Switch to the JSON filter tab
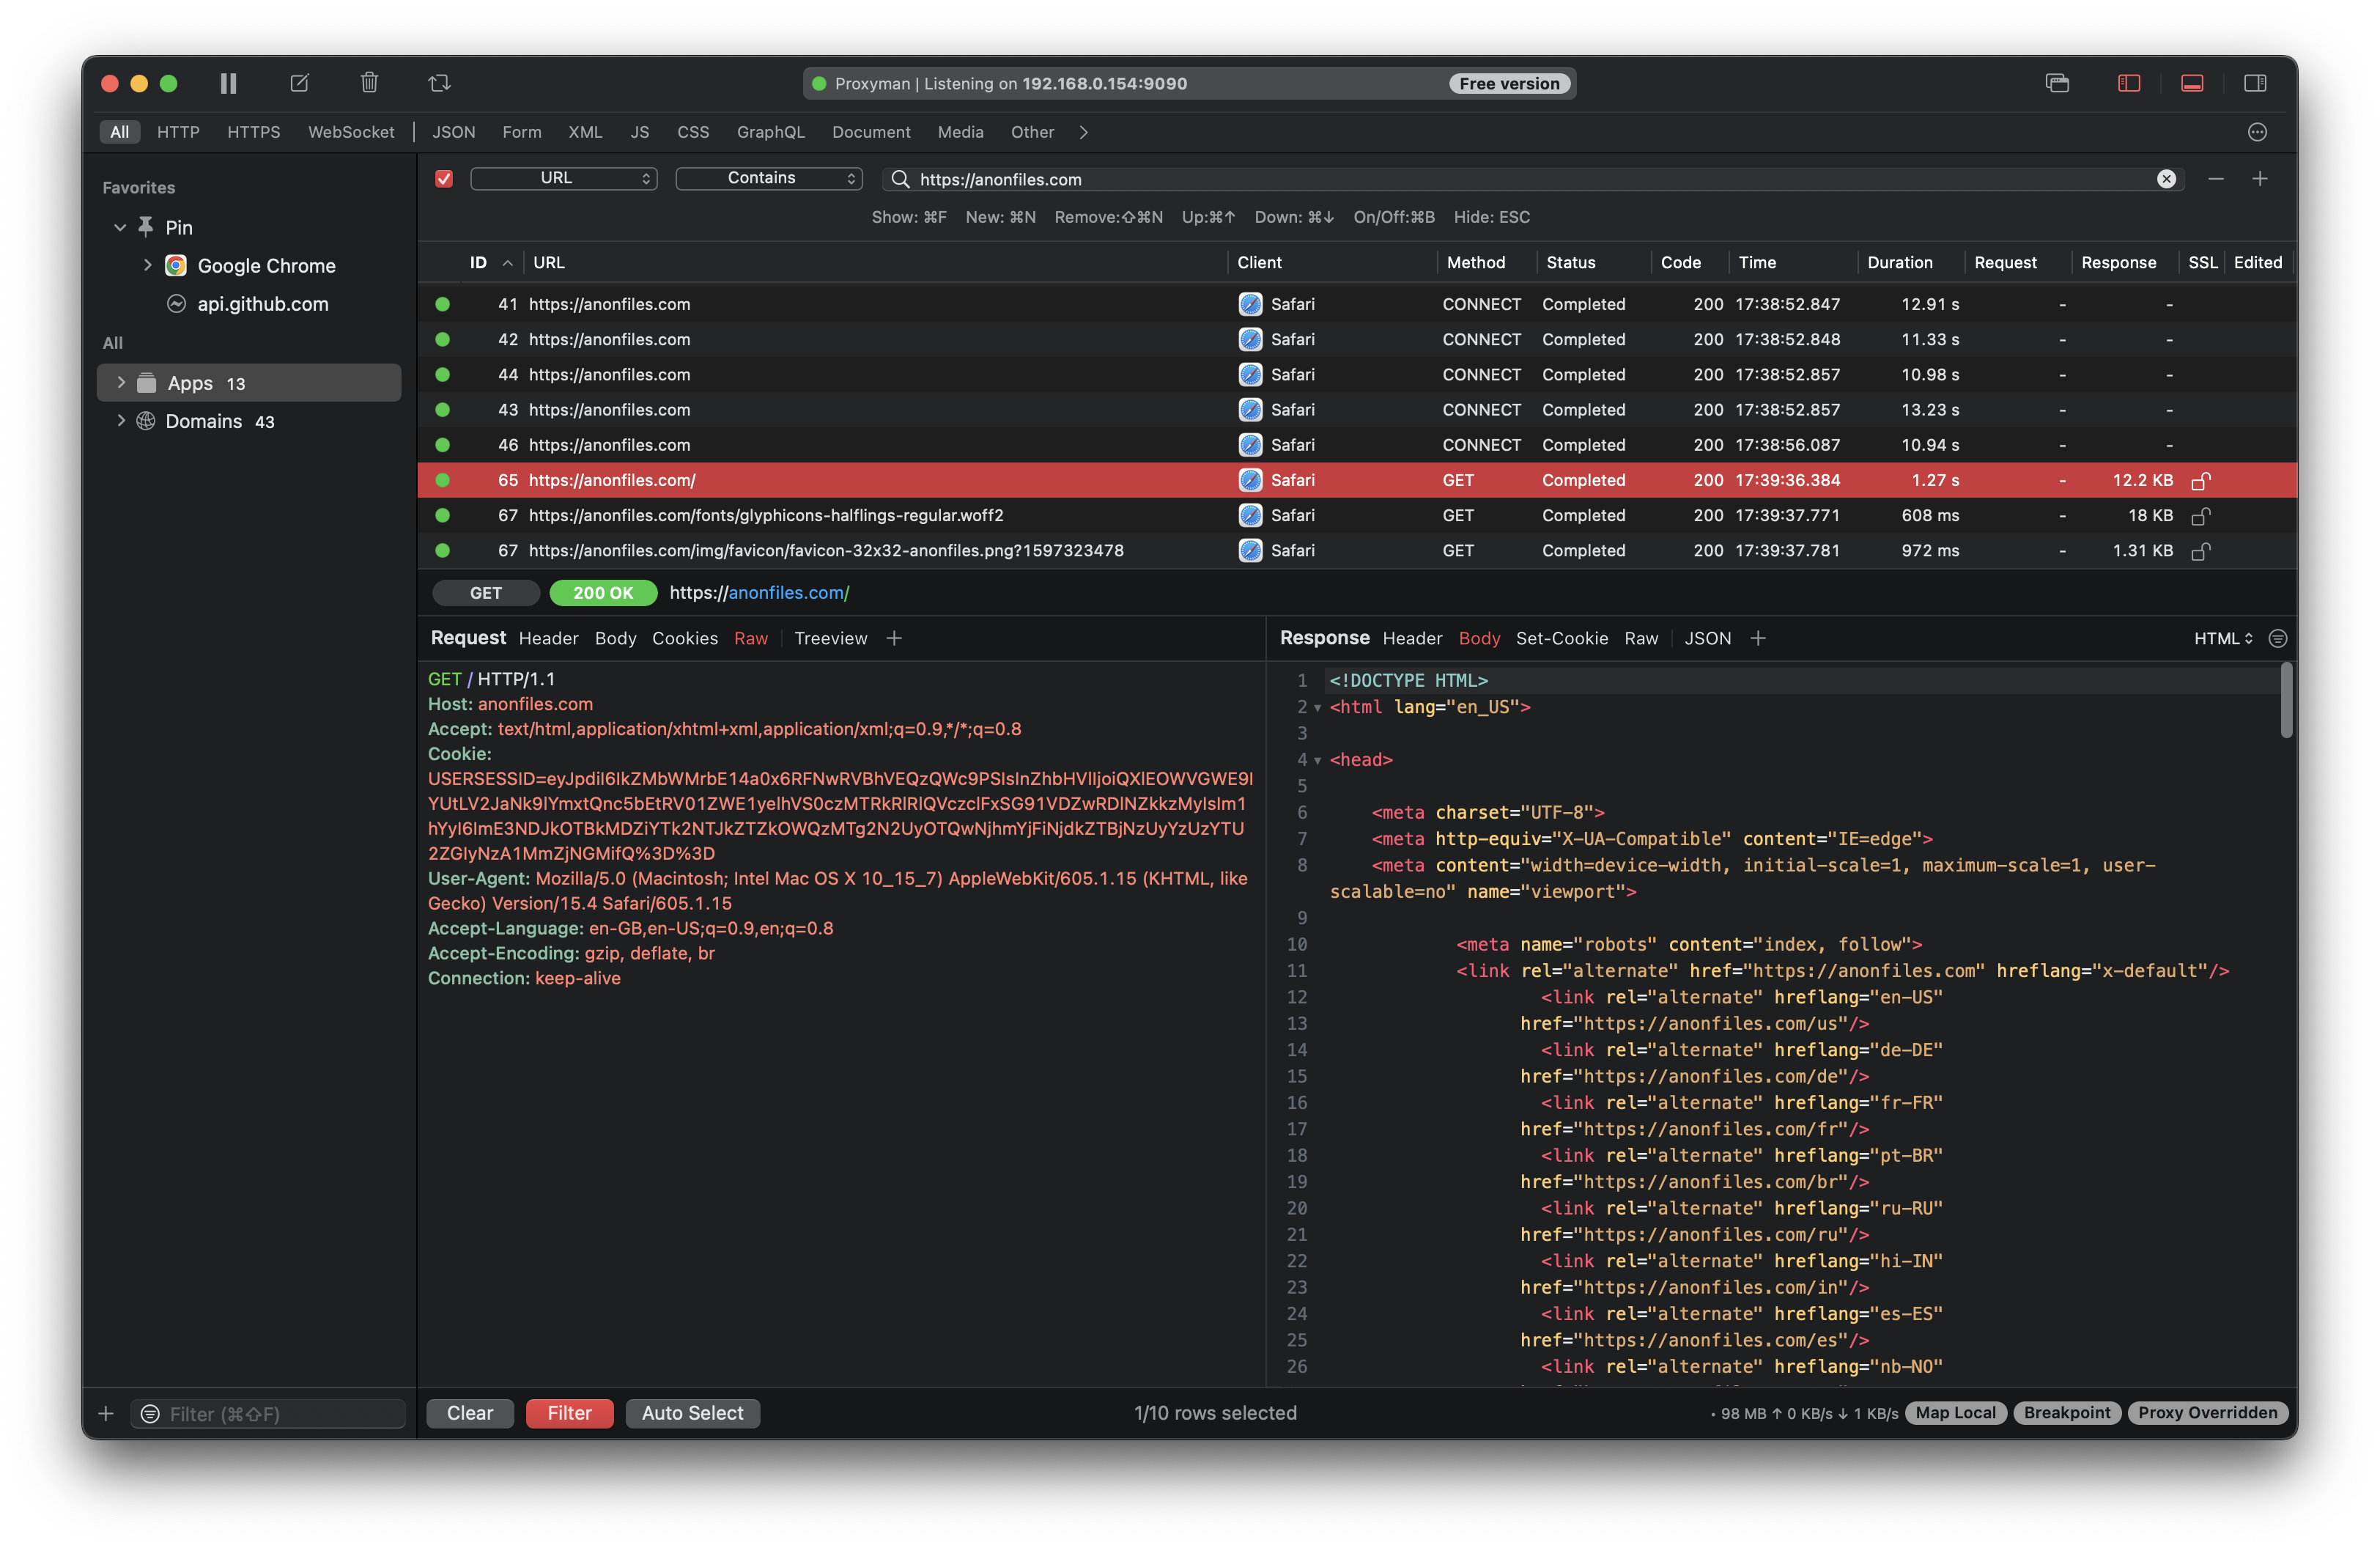The height and width of the screenshot is (1548, 2380). (453, 132)
